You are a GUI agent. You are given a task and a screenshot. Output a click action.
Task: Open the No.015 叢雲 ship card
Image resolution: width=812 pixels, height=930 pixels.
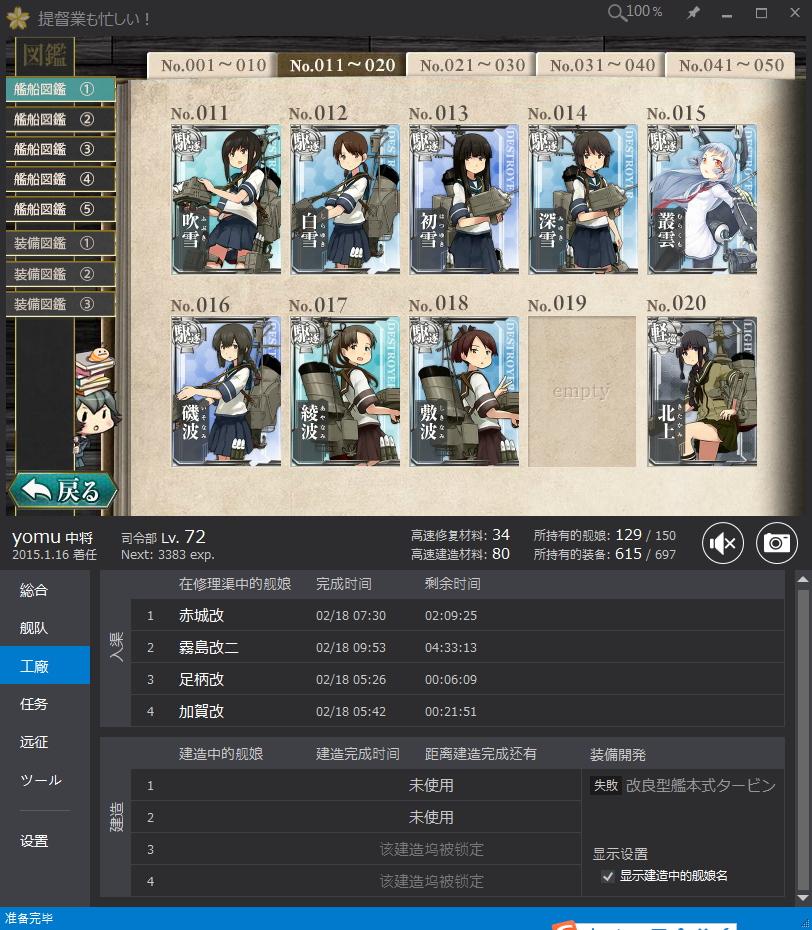[x=702, y=199]
